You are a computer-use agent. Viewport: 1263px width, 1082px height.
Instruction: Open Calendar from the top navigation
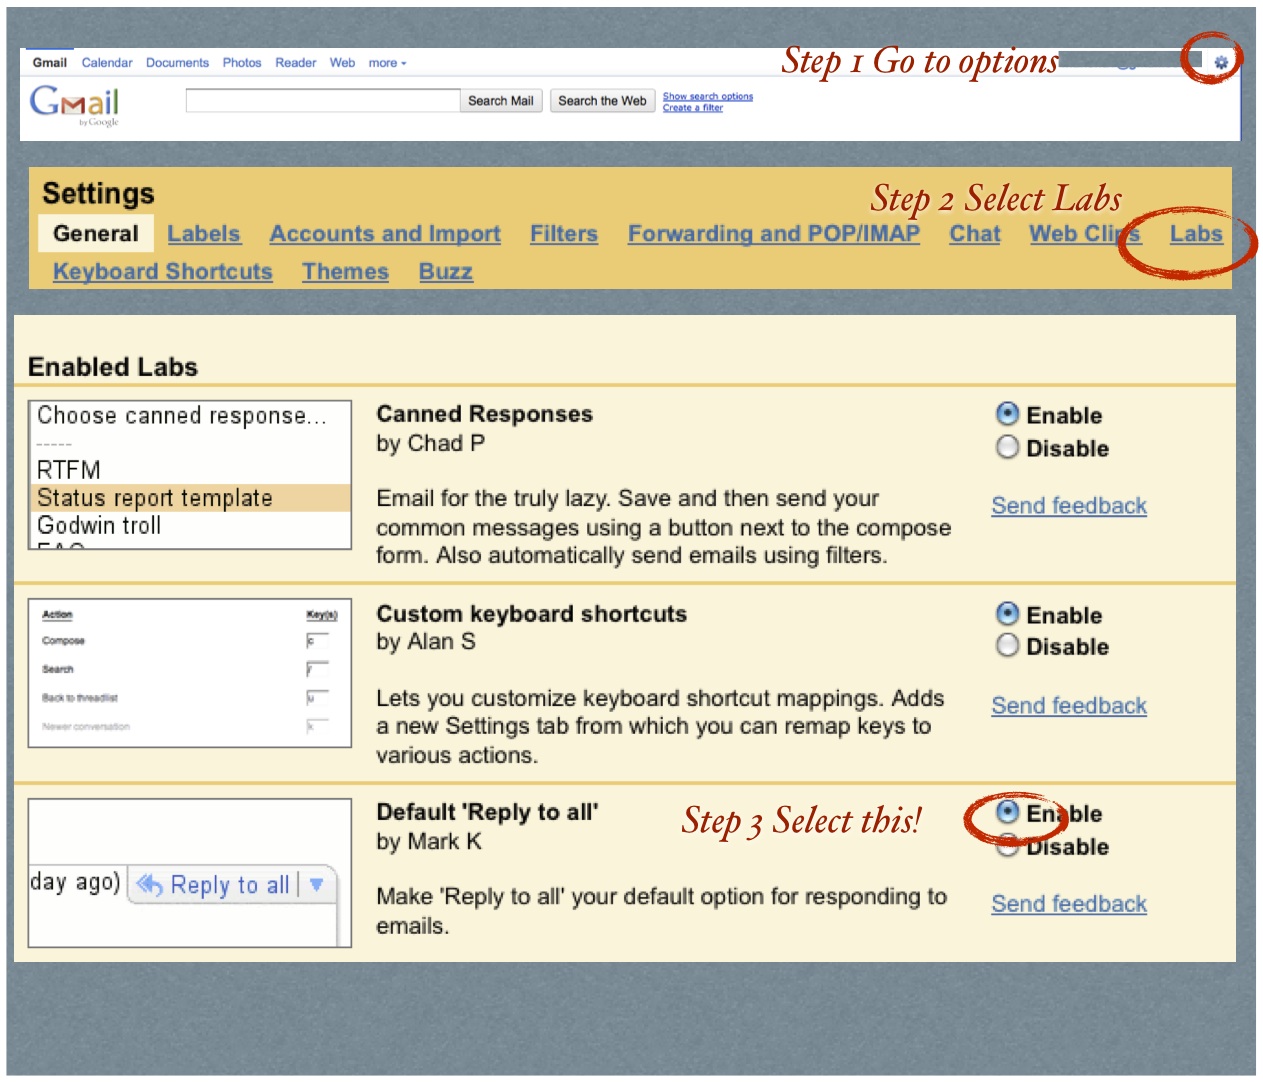pos(107,63)
